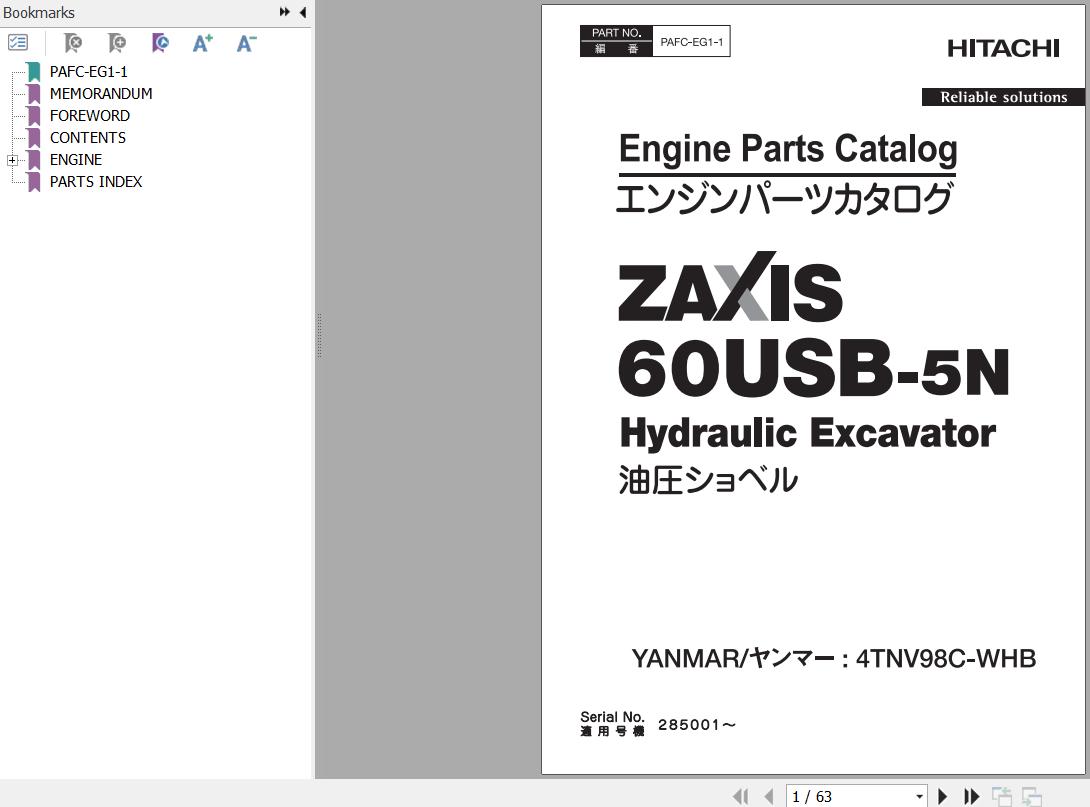This screenshot has height=807, width=1090.
Task: Click the panel splitter handle
Action: click(319, 336)
